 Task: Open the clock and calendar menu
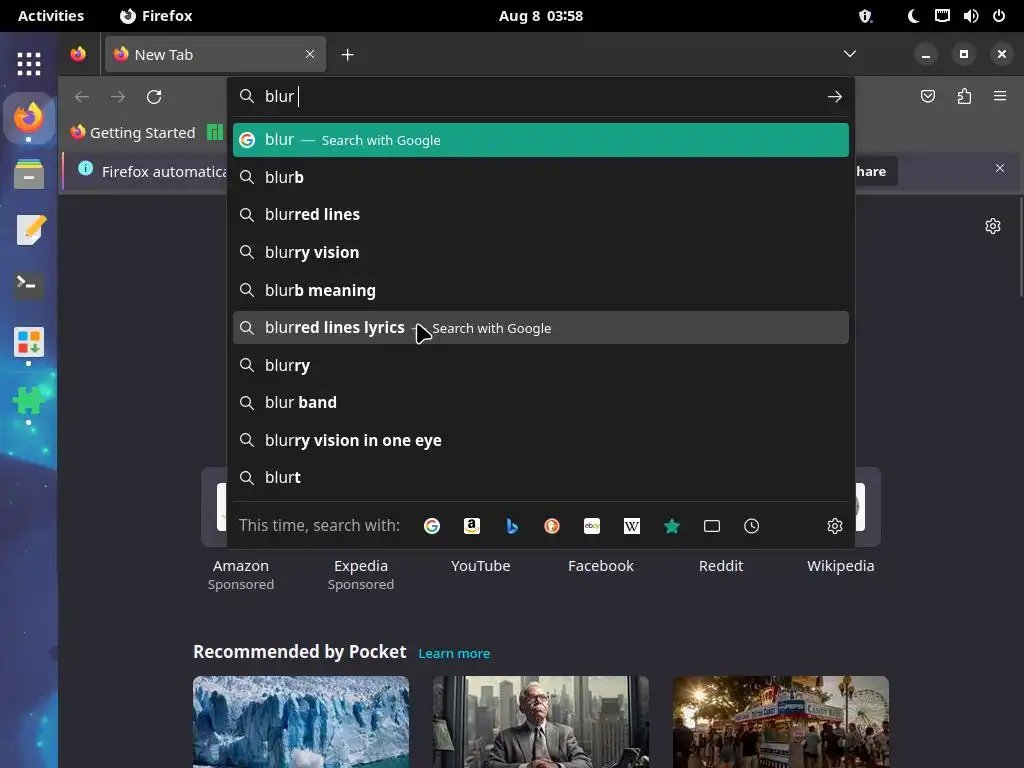(541, 16)
